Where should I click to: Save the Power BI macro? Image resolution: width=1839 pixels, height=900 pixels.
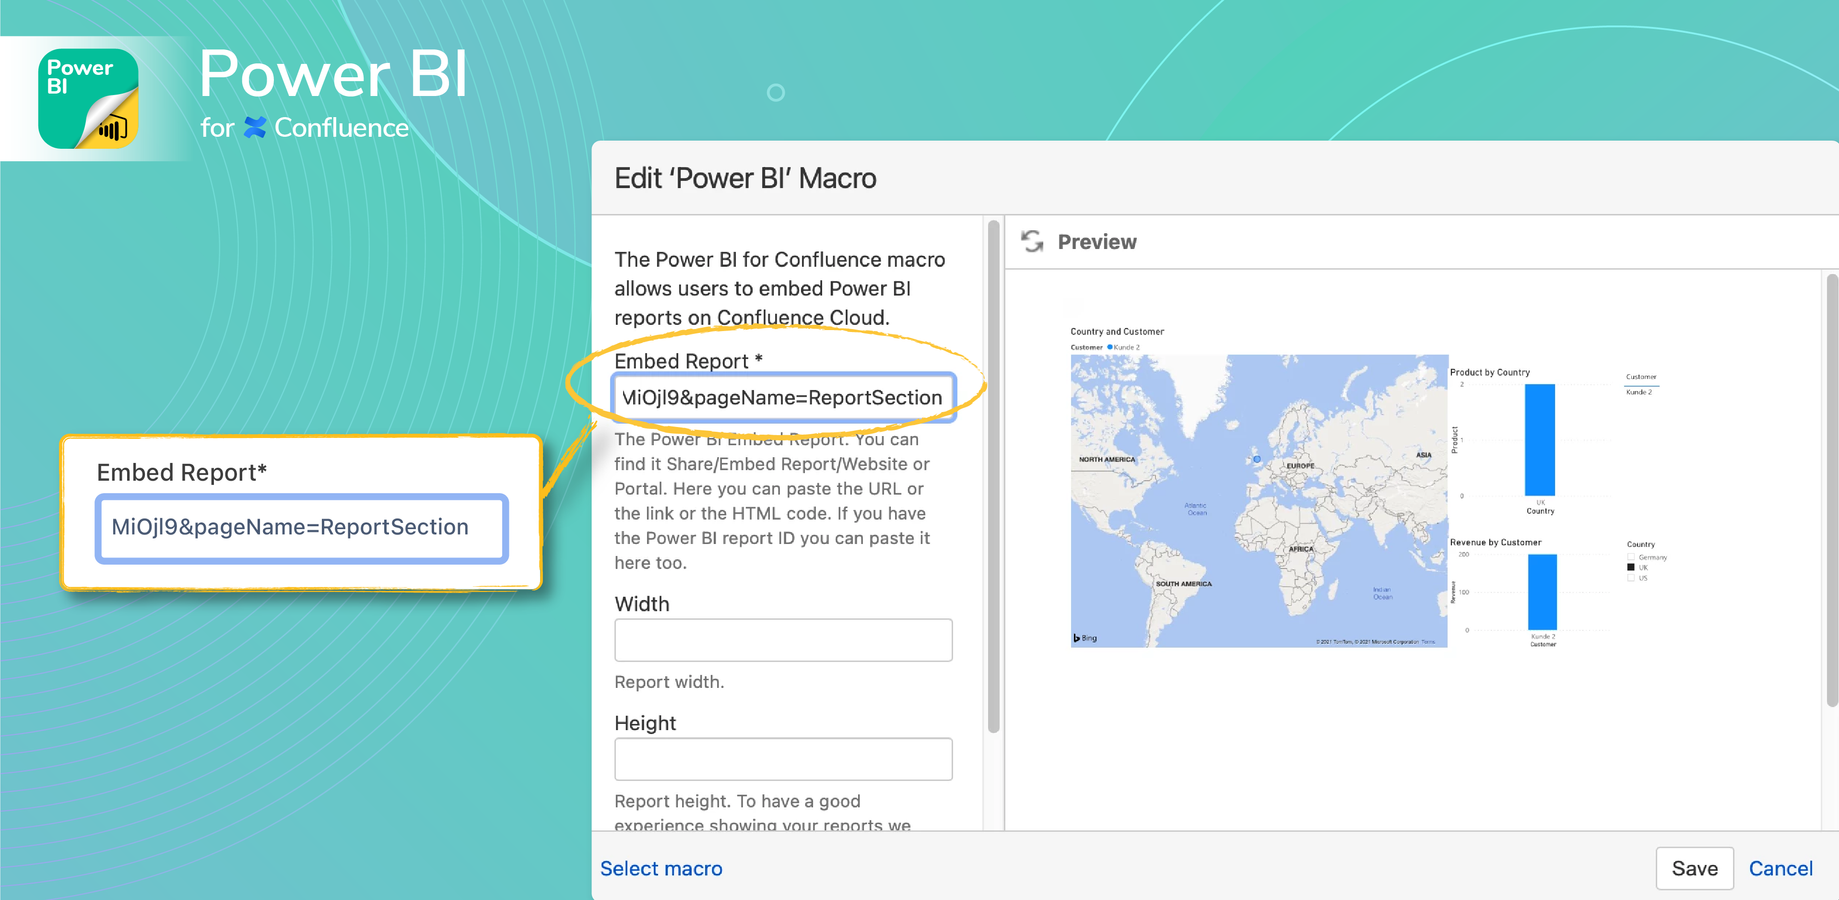click(x=1694, y=868)
